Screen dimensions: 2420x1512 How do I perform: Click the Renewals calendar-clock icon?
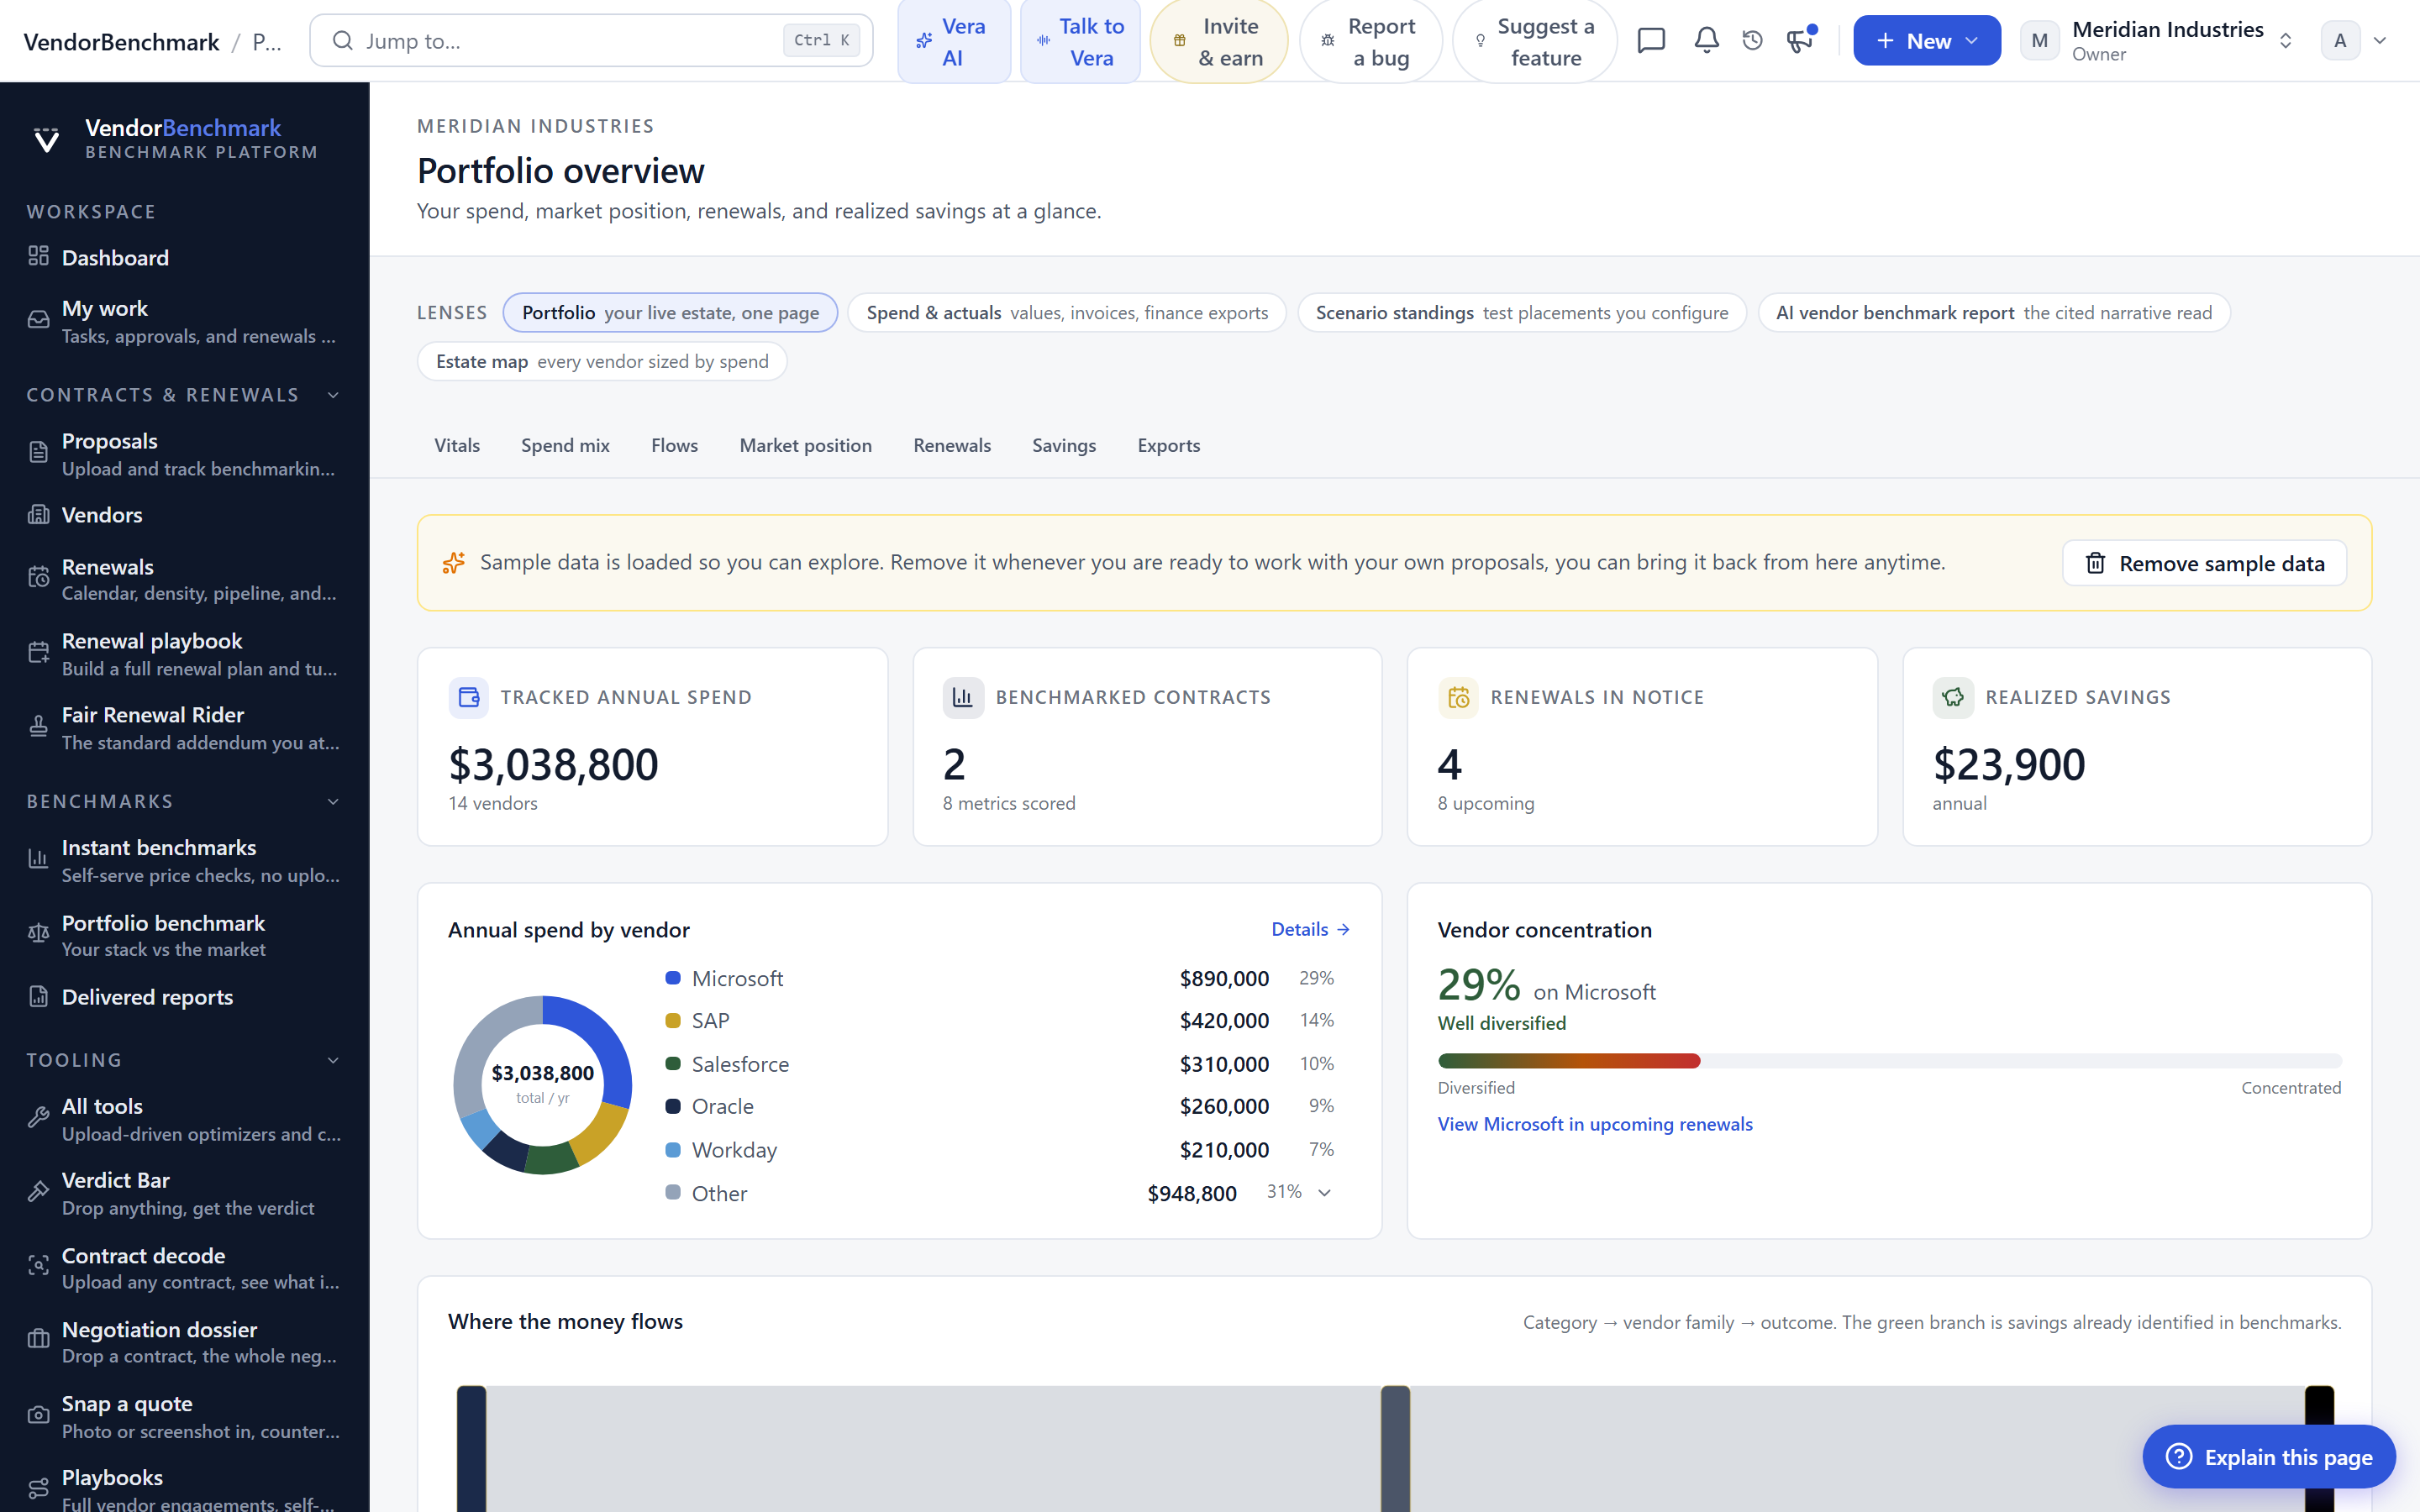coord(38,578)
